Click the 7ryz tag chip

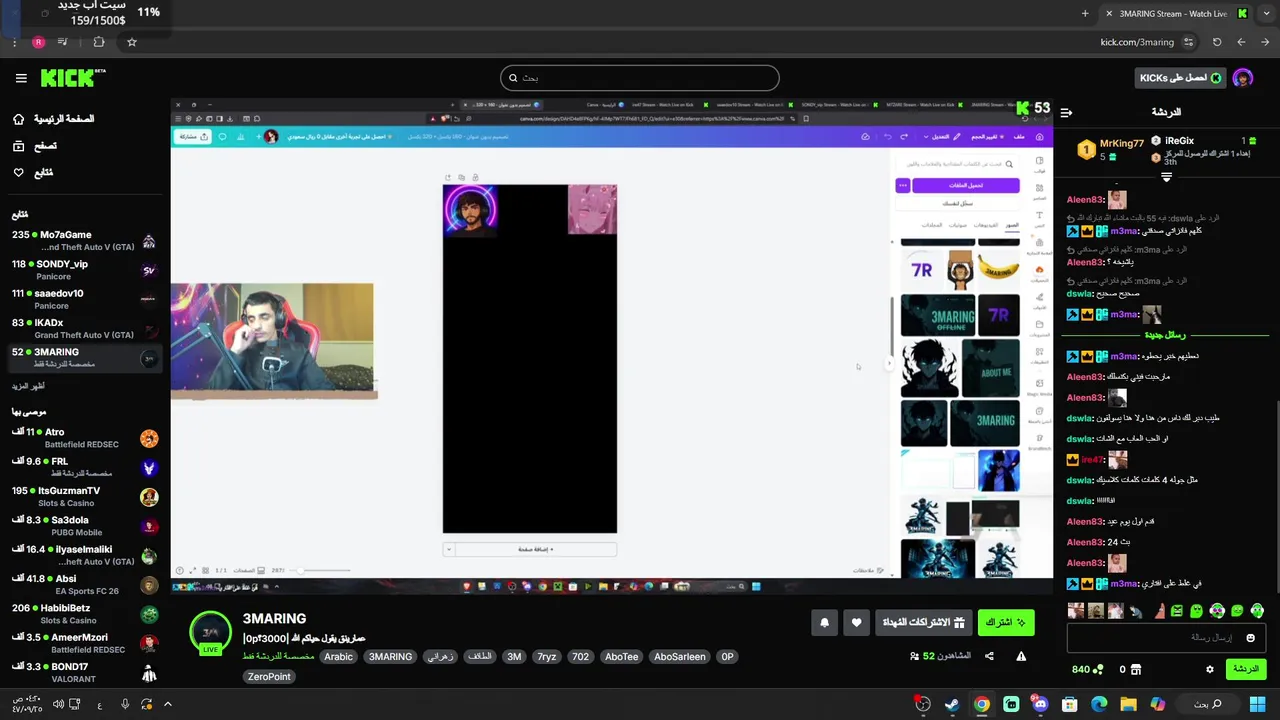click(x=546, y=657)
